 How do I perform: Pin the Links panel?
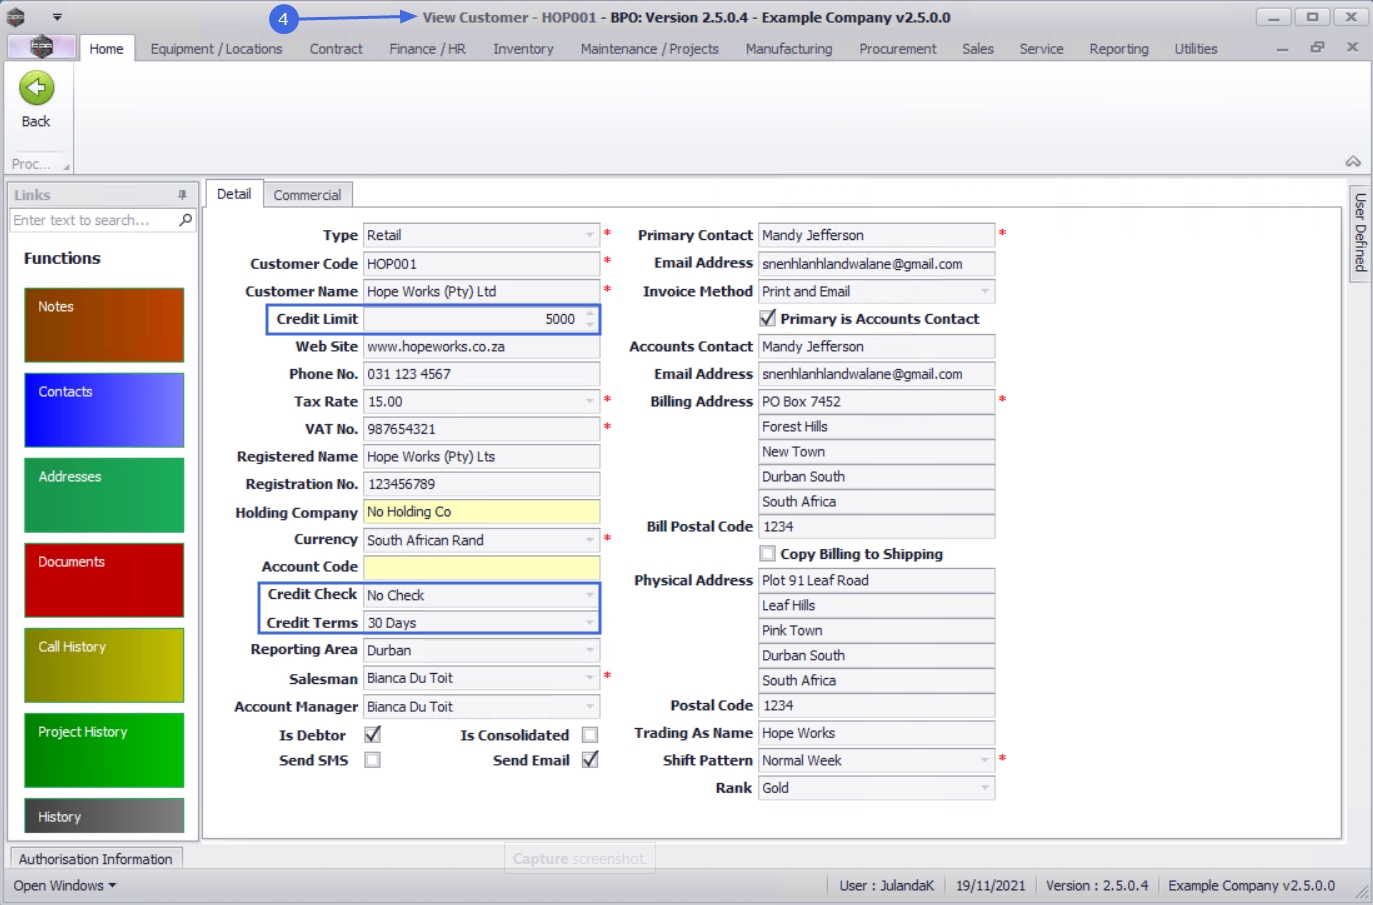click(182, 195)
